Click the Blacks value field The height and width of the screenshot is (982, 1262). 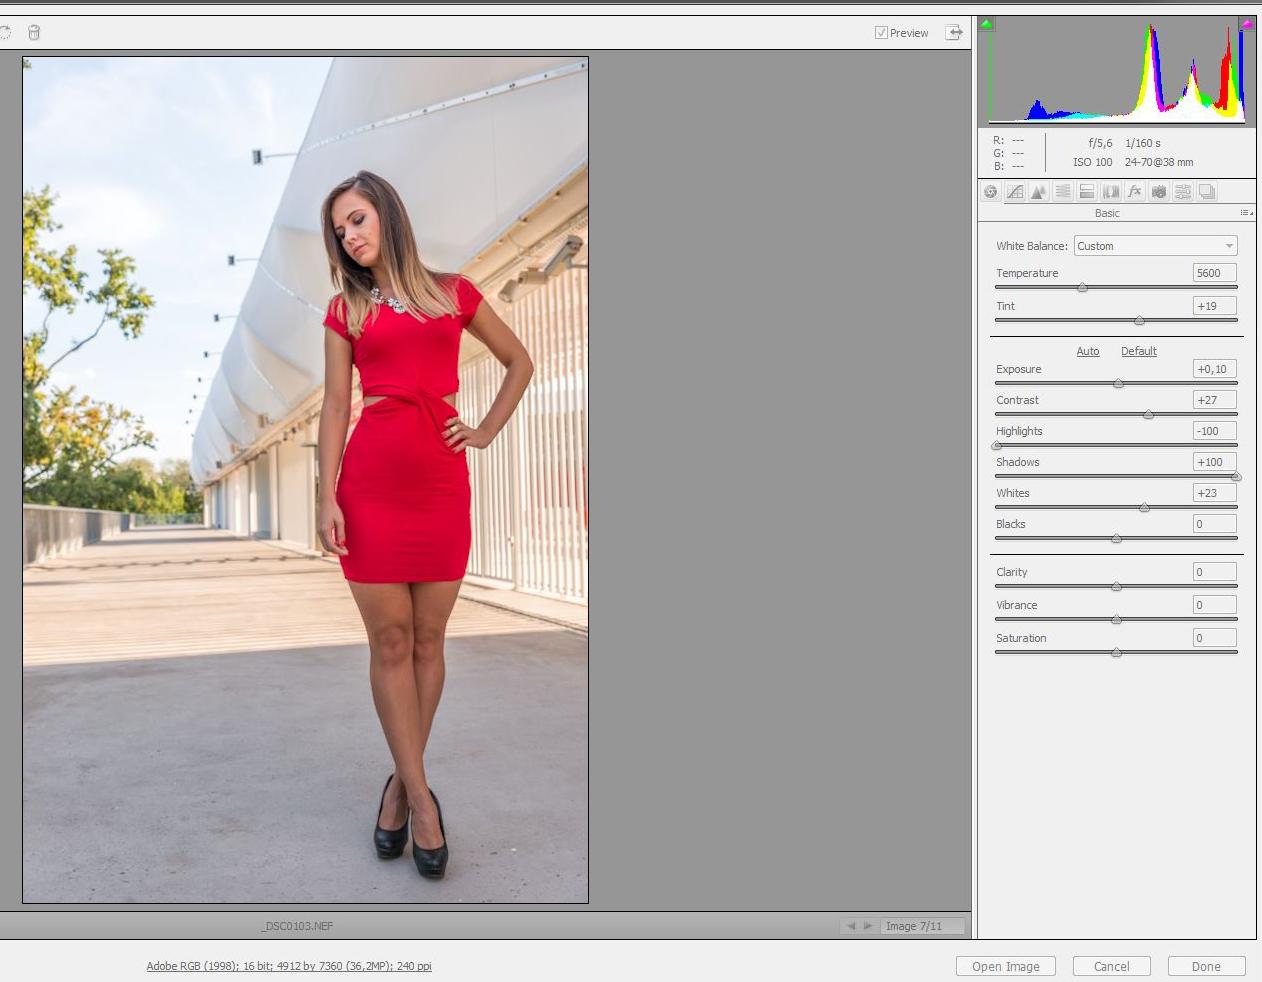(1214, 524)
